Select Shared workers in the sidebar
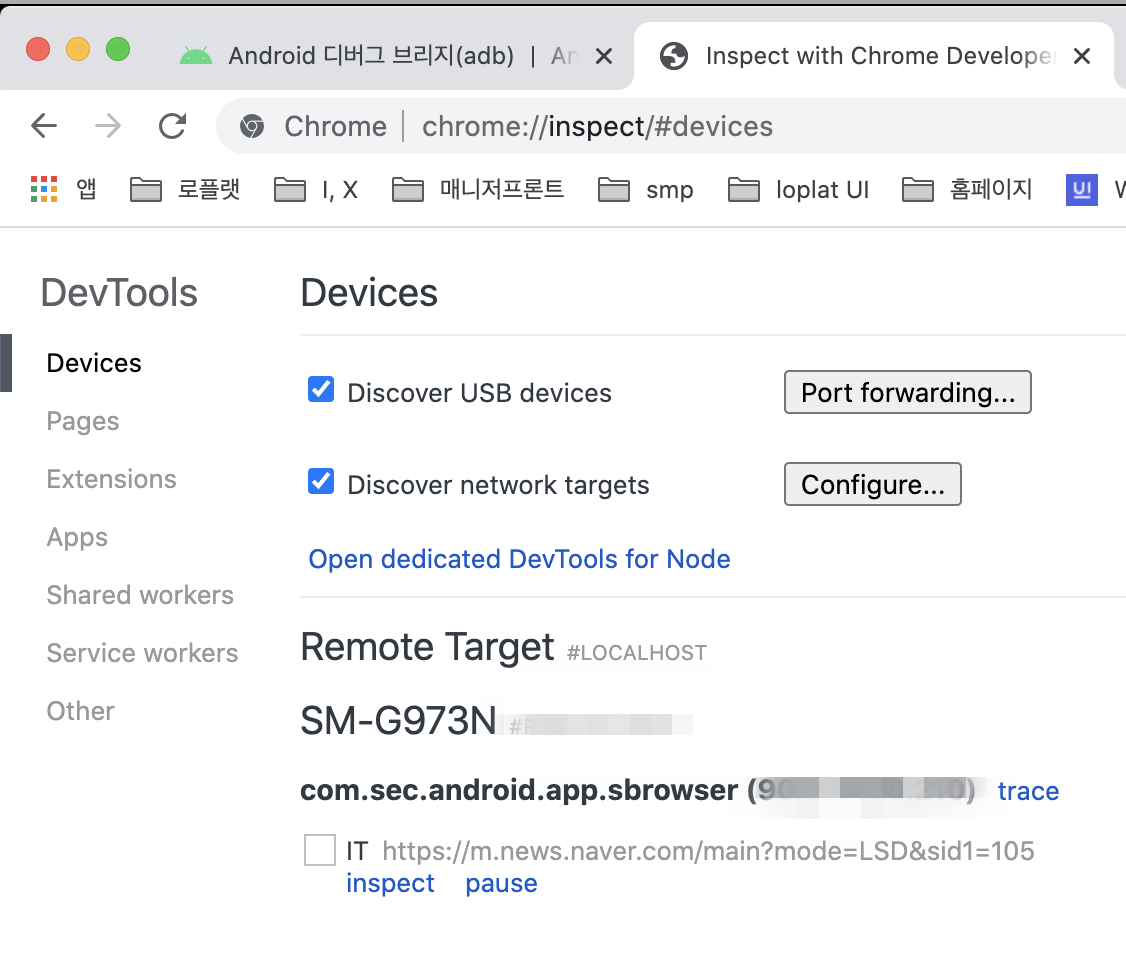The height and width of the screenshot is (954, 1126). (x=140, y=595)
